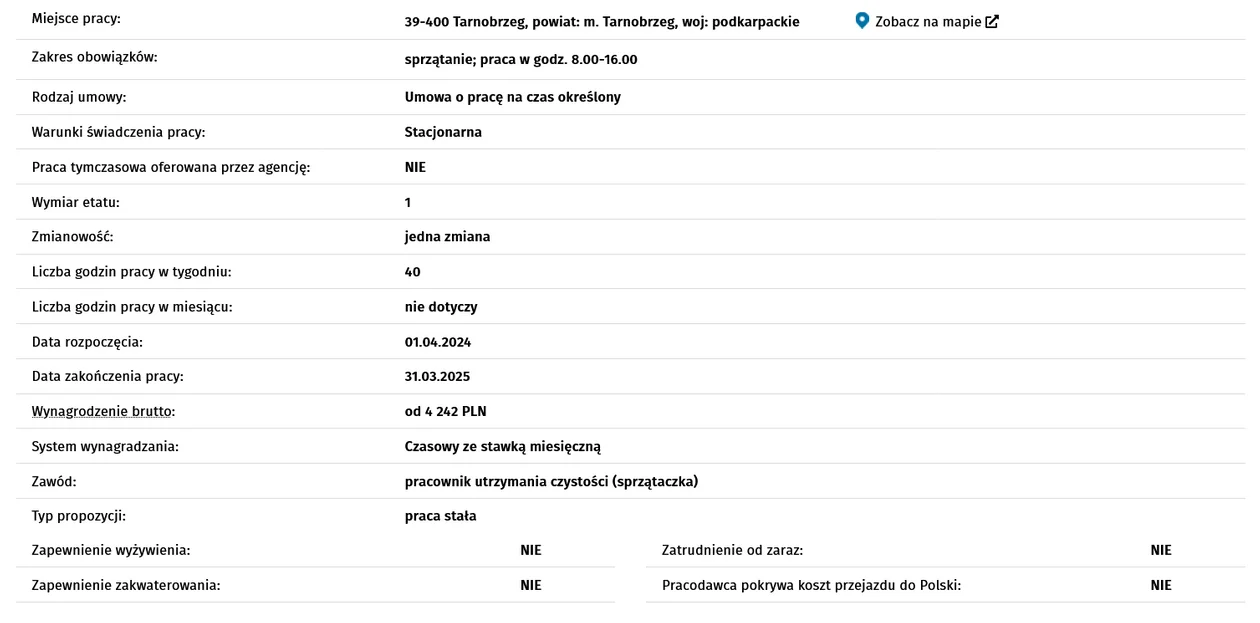Viewport: 1260px width, 623px height.
Task: Open the "Zobacz na mapie" link
Action: click(927, 21)
